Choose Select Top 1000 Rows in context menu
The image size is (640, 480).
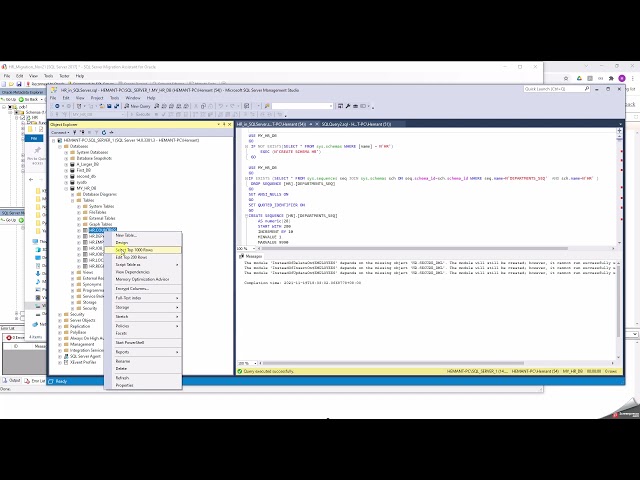pyautogui.click(x=142, y=250)
